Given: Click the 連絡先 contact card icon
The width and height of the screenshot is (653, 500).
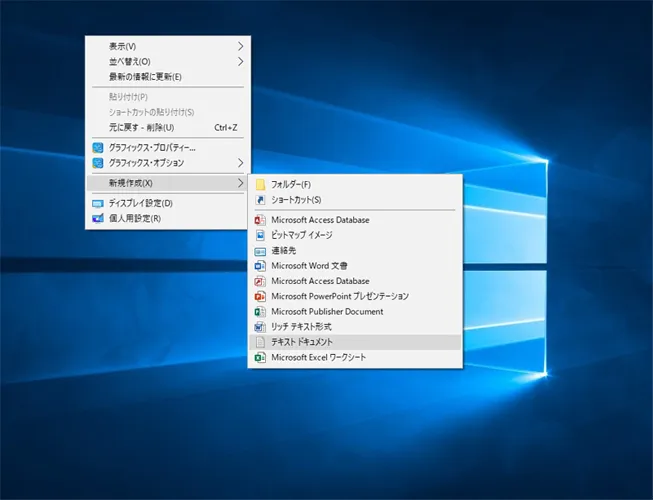Looking at the screenshot, I should click(260, 251).
